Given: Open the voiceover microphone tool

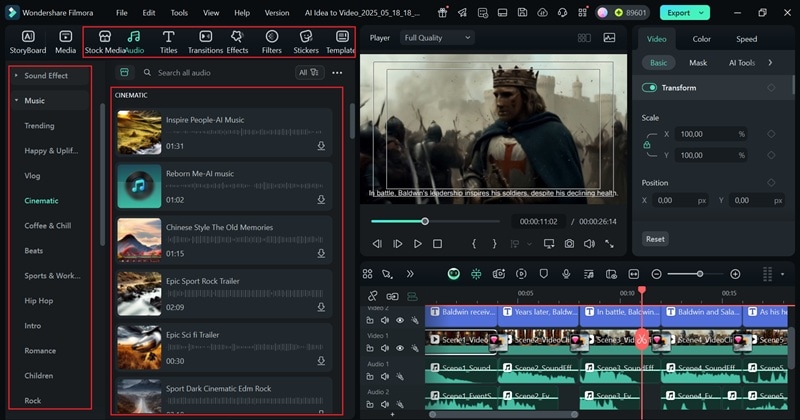Looking at the screenshot, I should tap(566, 274).
